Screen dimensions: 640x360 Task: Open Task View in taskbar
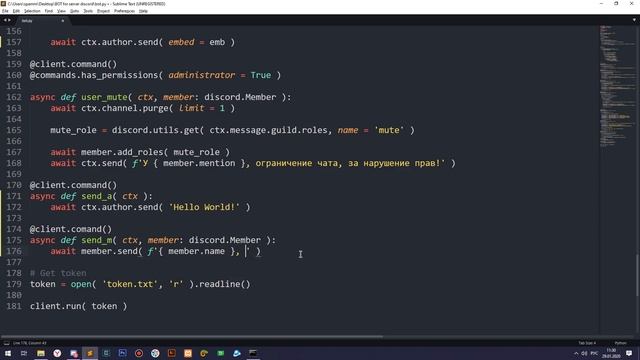click(x=24, y=353)
